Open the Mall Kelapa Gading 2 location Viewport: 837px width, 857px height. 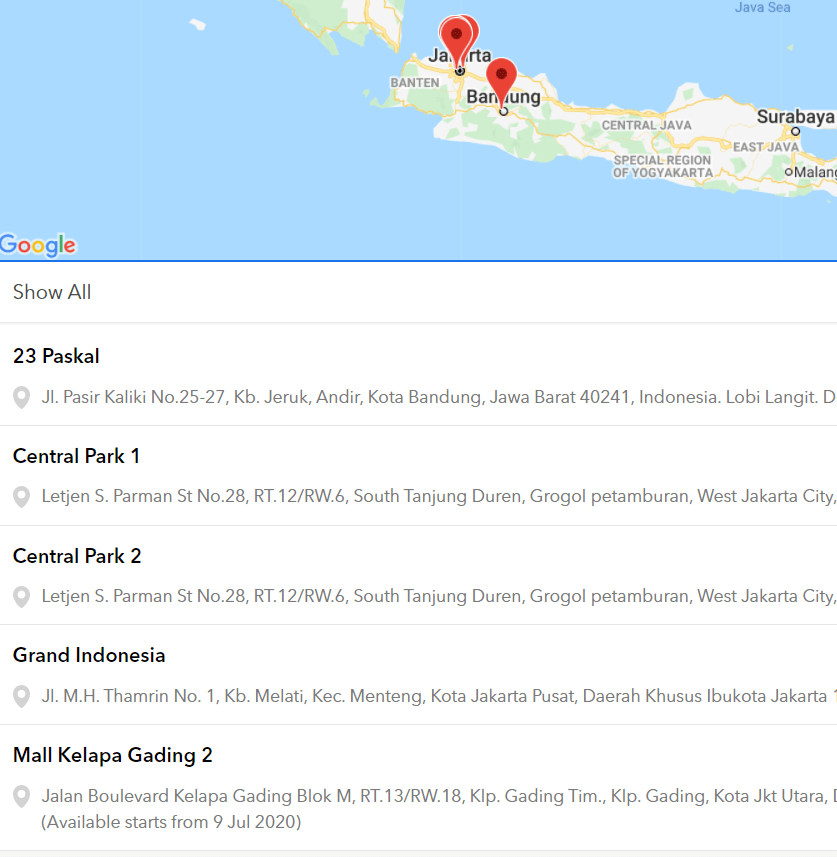click(x=113, y=755)
